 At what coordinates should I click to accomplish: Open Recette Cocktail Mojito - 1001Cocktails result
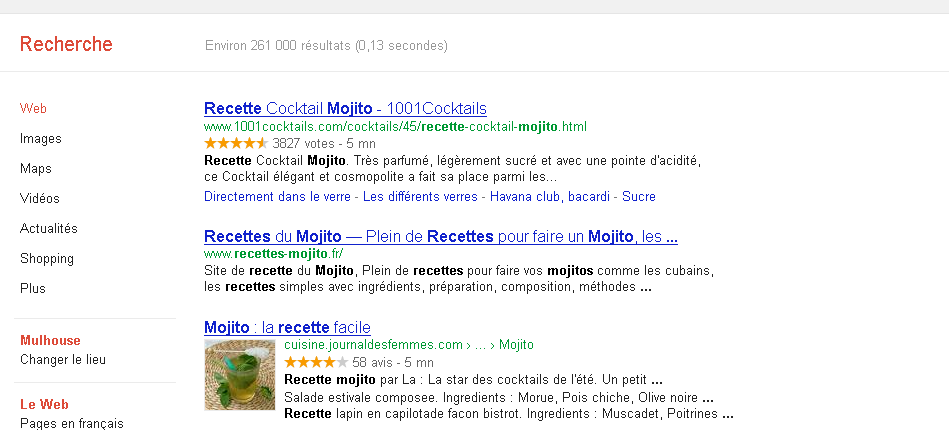coord(345,108)
